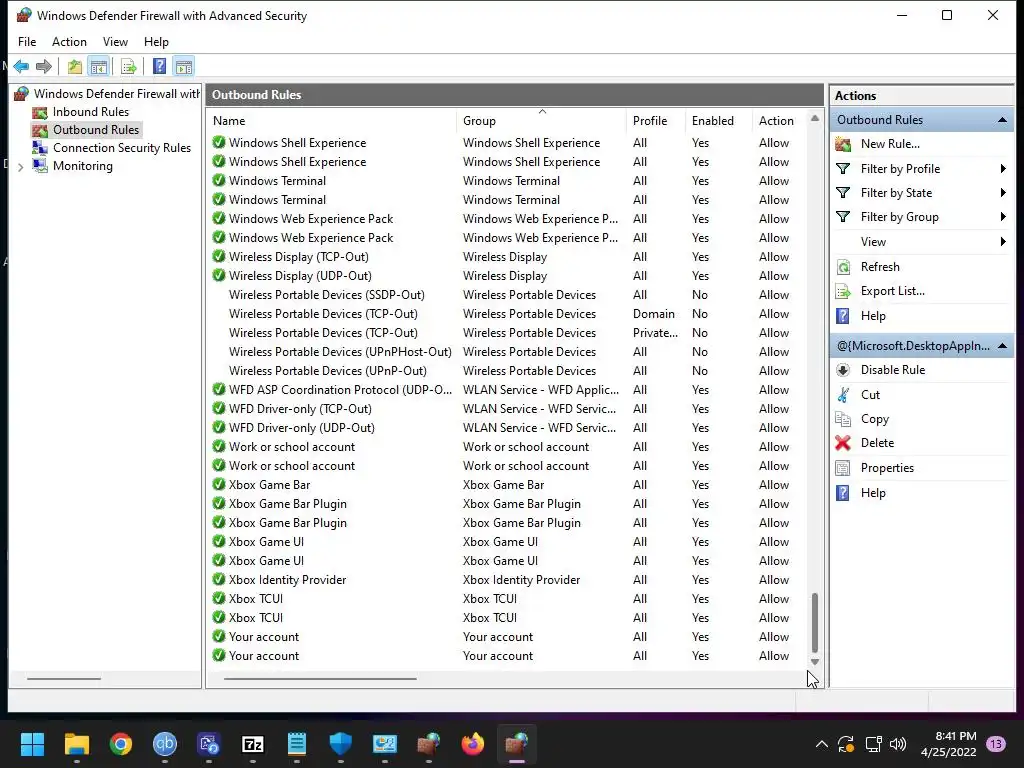Viewport: 1024px width, 768px height.
Task: Click Export List... action
Action: click(x=892, y=291)
